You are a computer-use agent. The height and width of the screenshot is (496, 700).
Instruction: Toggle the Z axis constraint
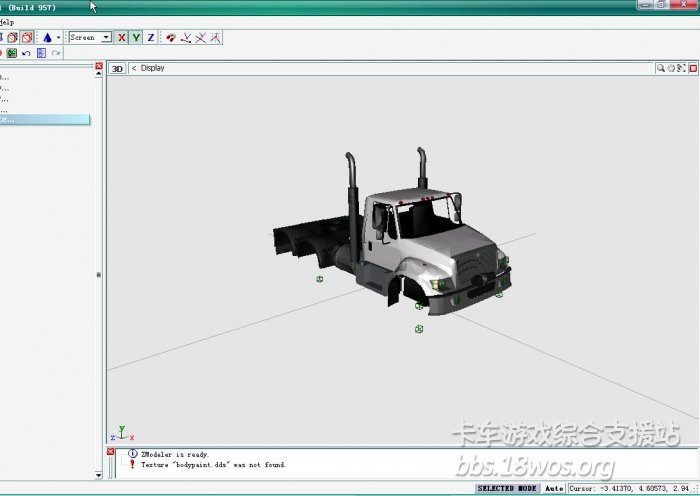click(x=151, y=37)
